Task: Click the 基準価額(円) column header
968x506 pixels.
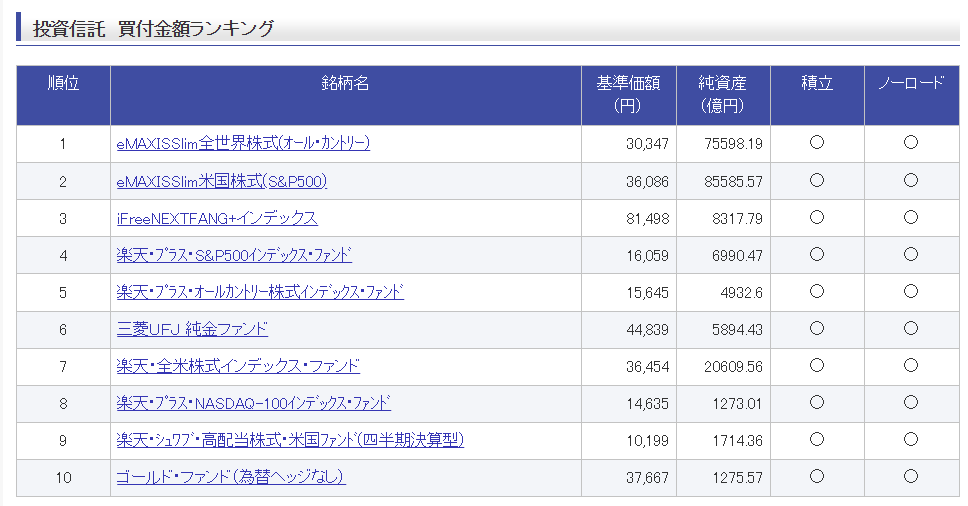Action: [628, 94]
